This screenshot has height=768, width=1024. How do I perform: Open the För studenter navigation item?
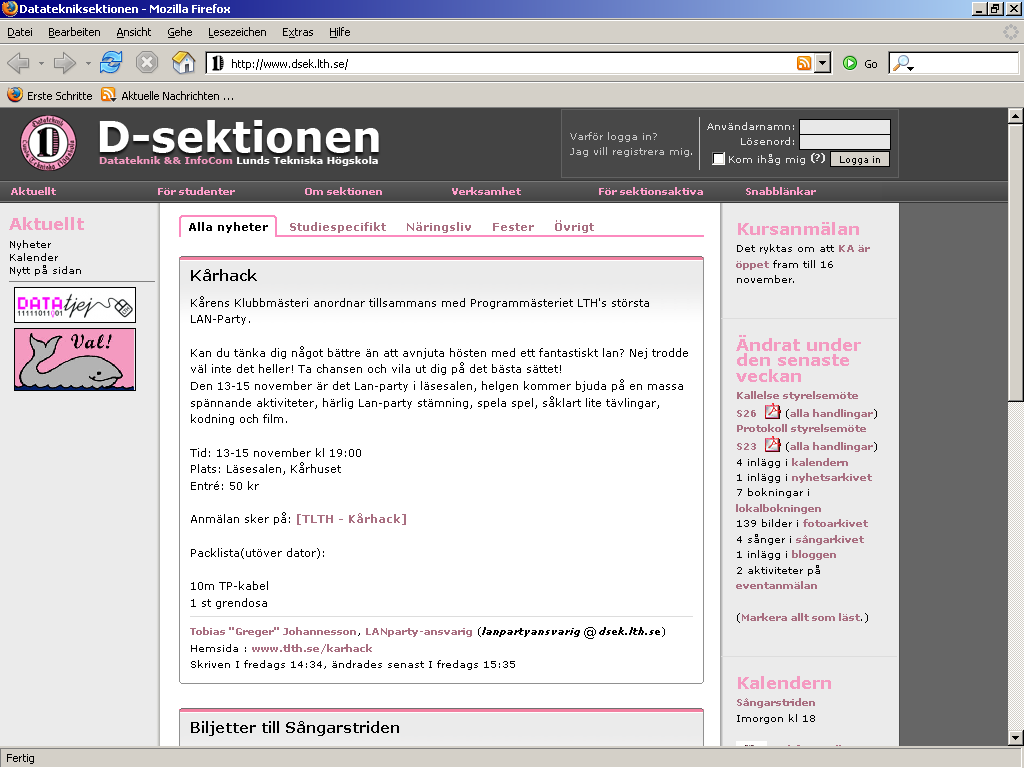[196, 191]
